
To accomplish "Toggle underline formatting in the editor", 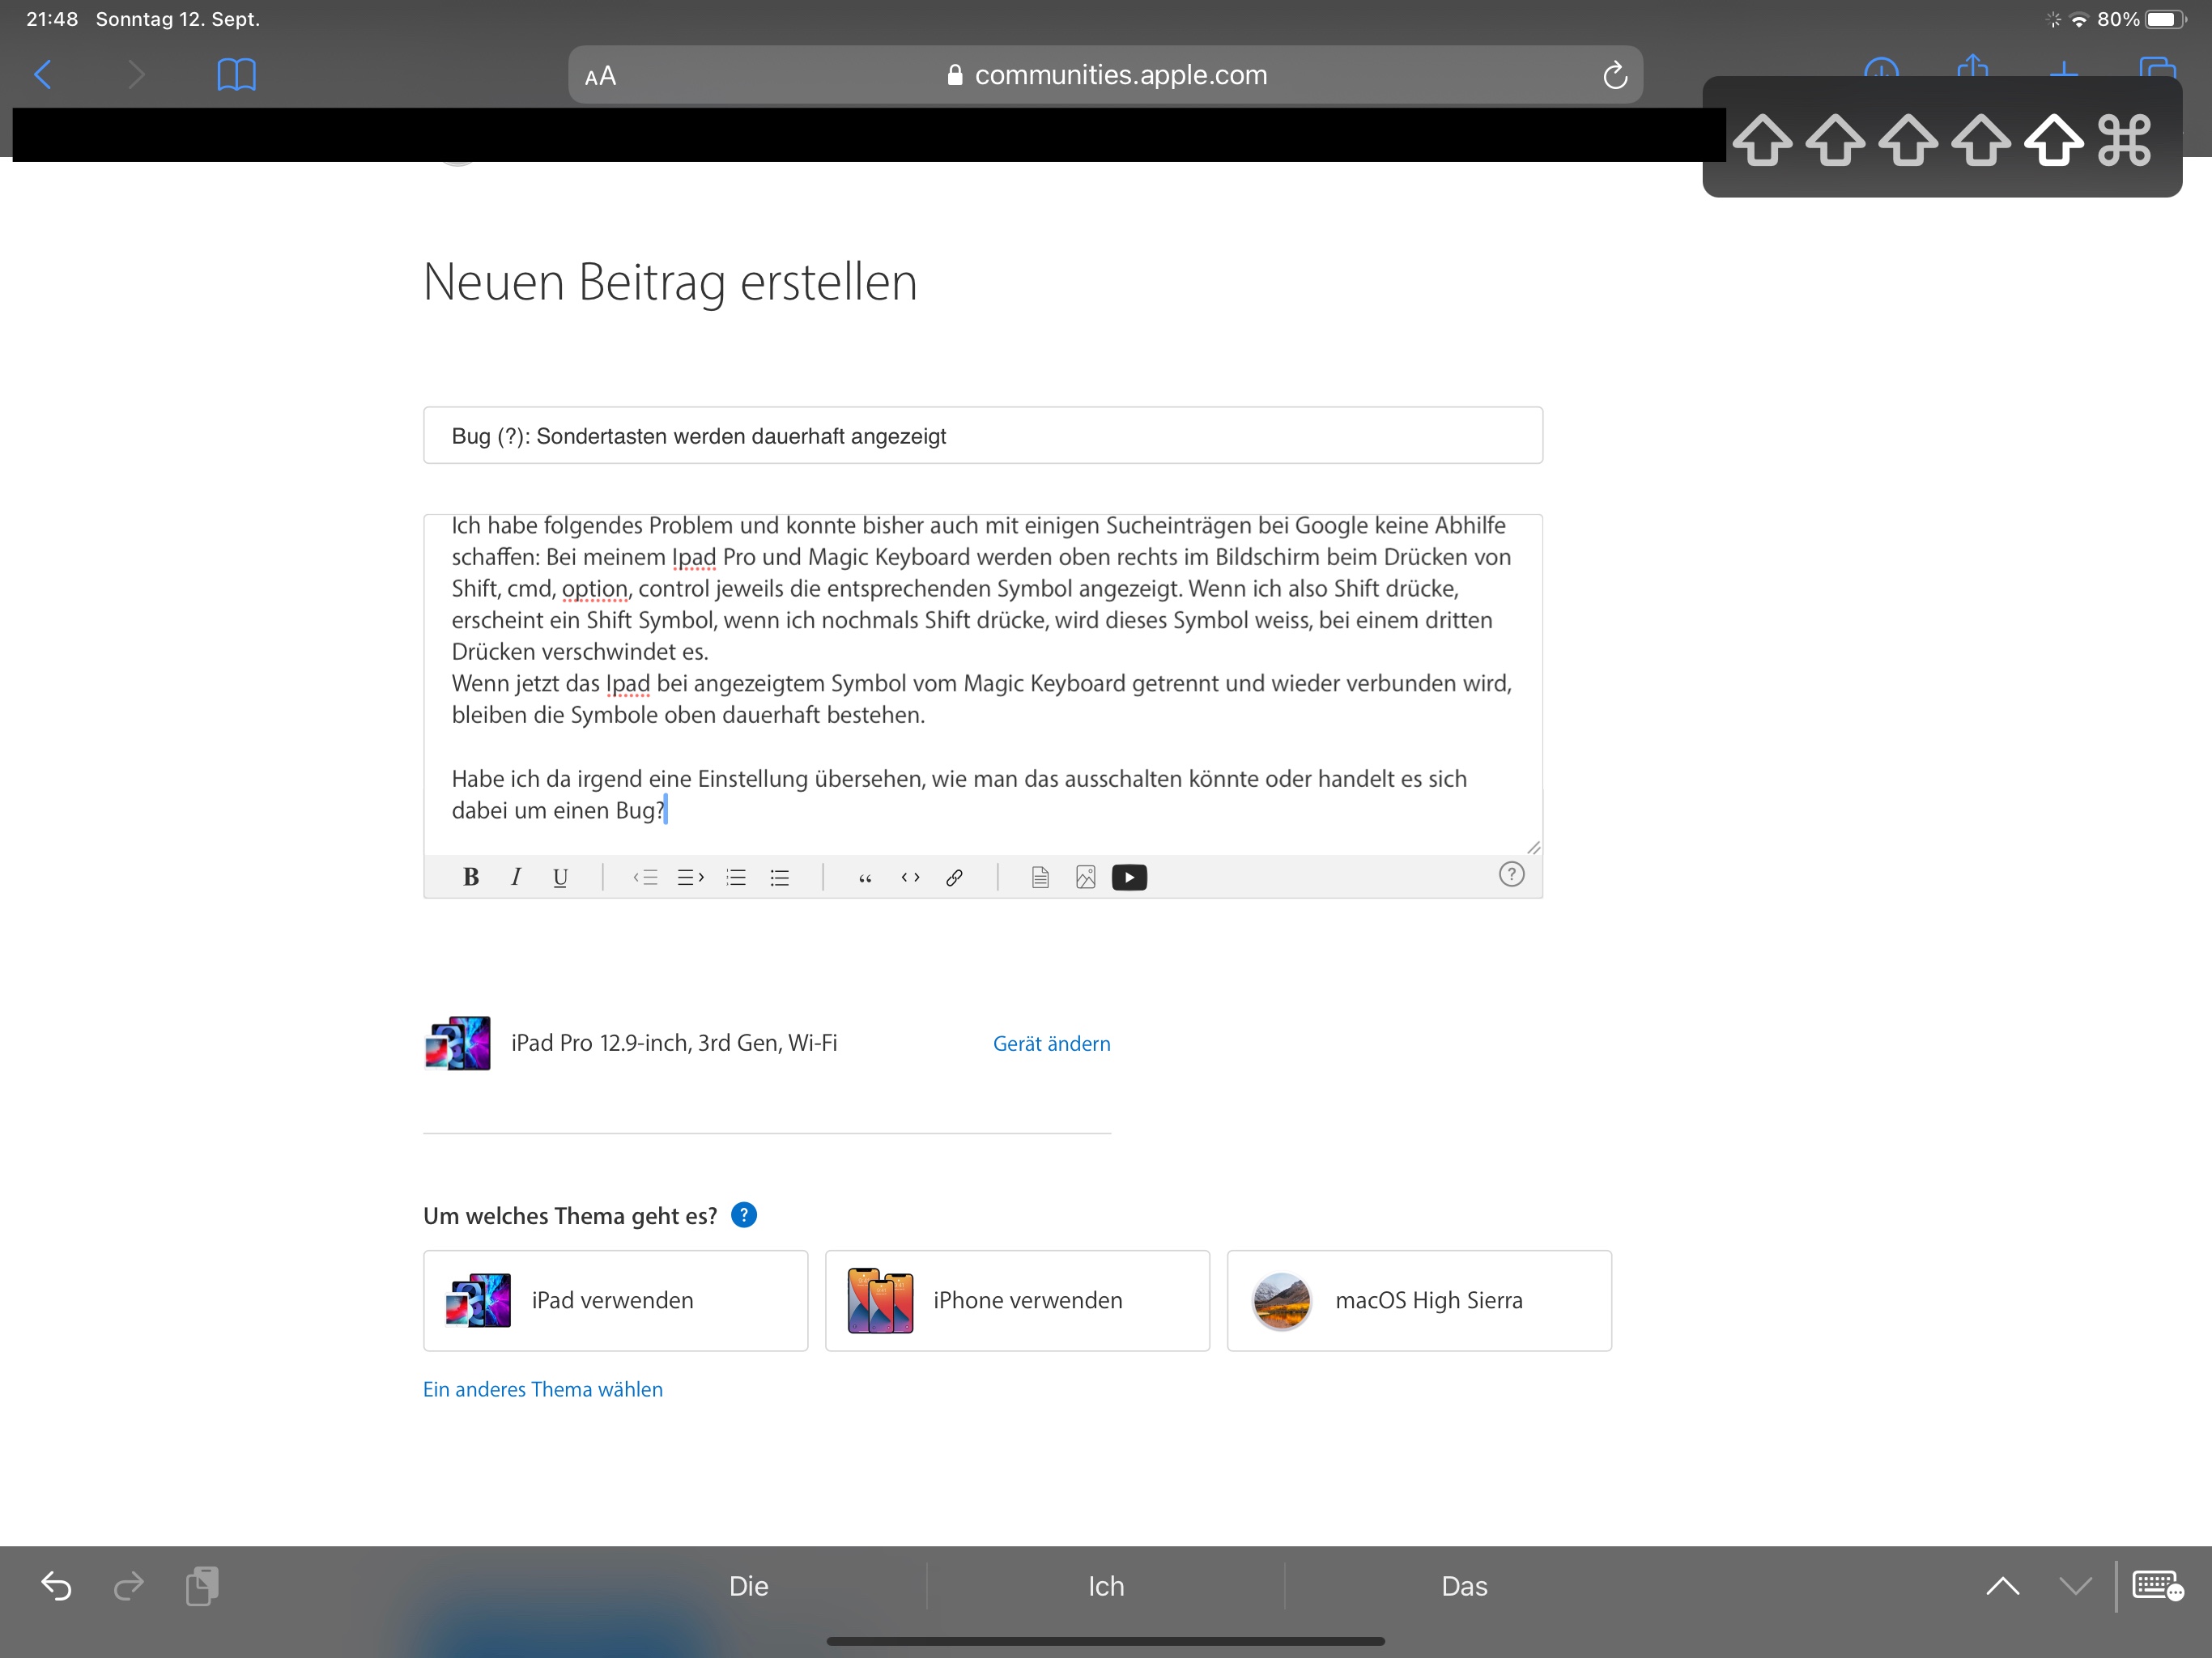I will pos(560,877).
